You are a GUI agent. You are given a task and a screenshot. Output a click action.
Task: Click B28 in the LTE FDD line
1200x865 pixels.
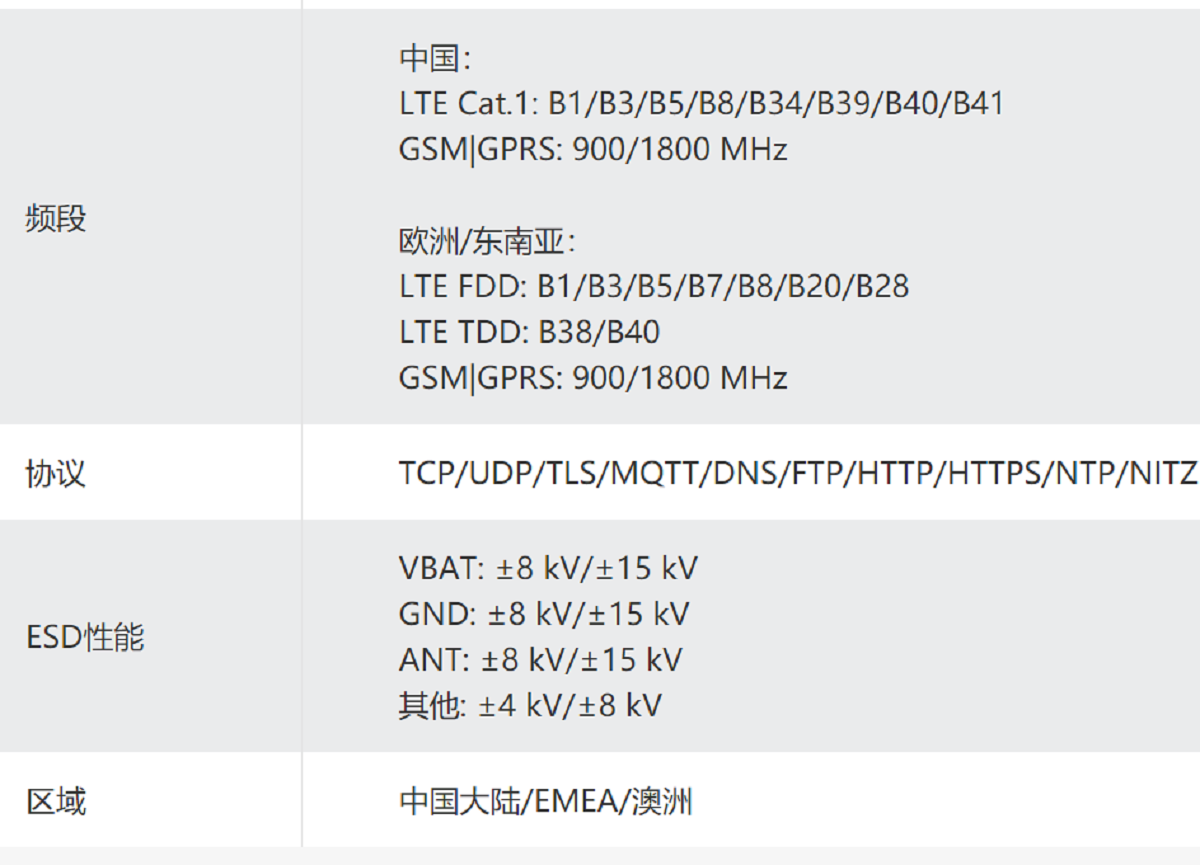882,286
